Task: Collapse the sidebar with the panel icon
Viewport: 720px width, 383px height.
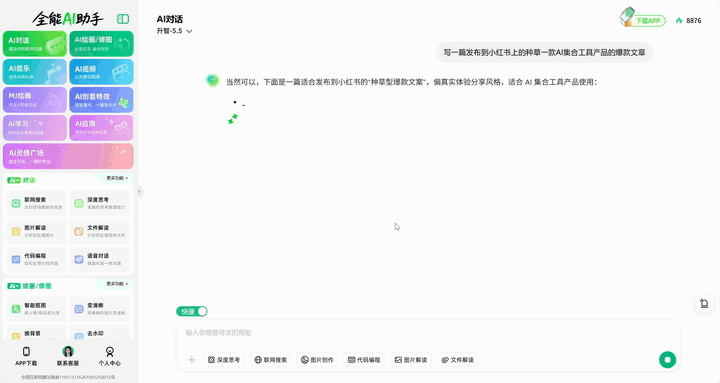Action: pos(123,19)
